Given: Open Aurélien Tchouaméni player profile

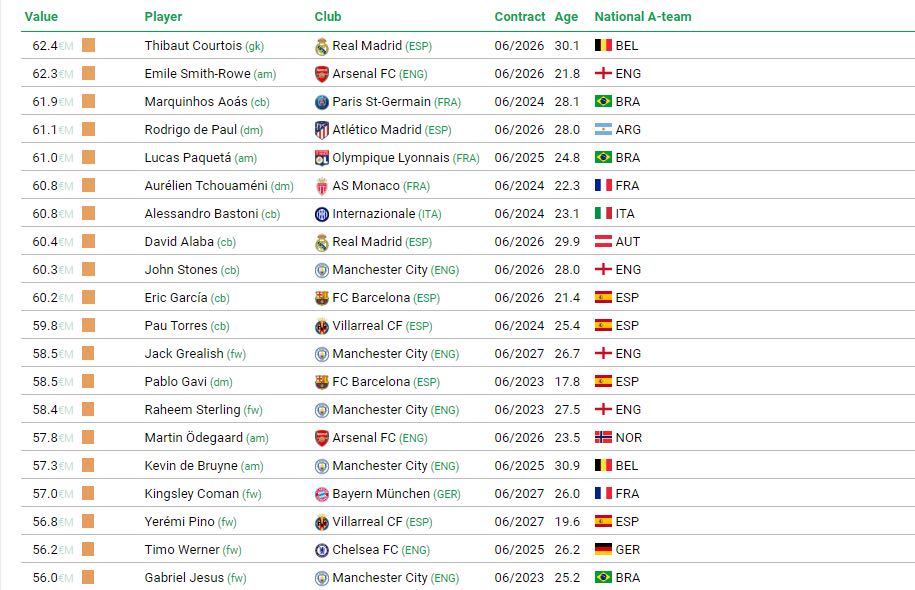Looking at the screenshot, I should tap(206, 186).
